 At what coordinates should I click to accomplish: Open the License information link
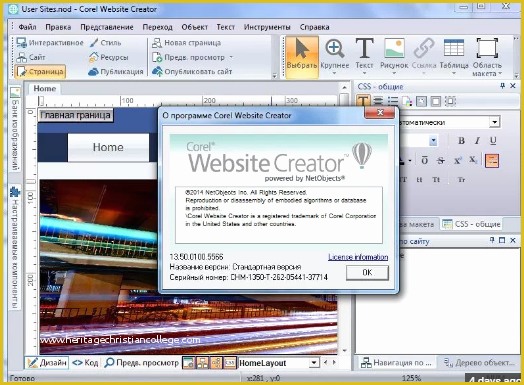tap(358, 257)
